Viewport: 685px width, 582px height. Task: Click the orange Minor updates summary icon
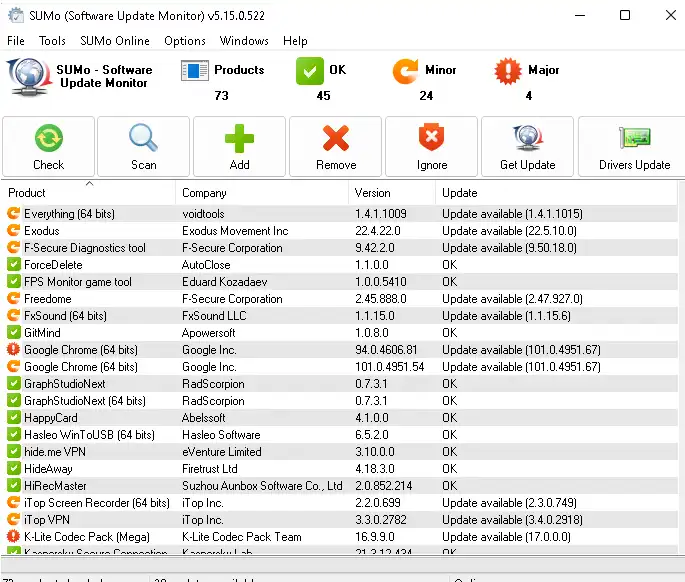point(406,71)
